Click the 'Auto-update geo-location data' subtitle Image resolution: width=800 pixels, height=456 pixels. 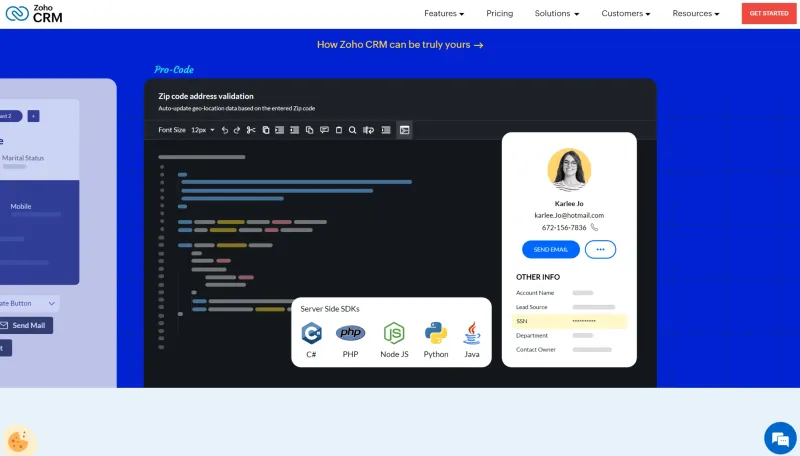pos(236,109)
